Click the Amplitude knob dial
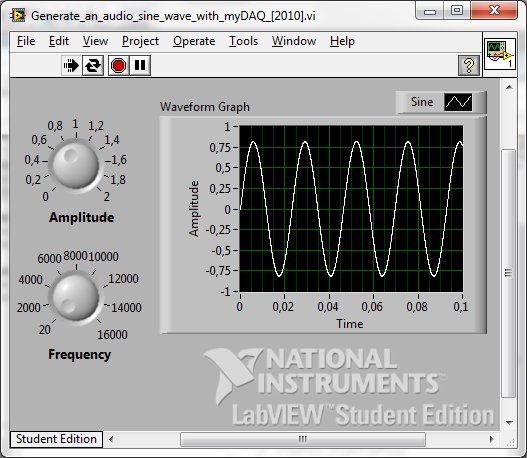Image resolution: width=527 pixels, height=458 pixels. tap(76, 165)
